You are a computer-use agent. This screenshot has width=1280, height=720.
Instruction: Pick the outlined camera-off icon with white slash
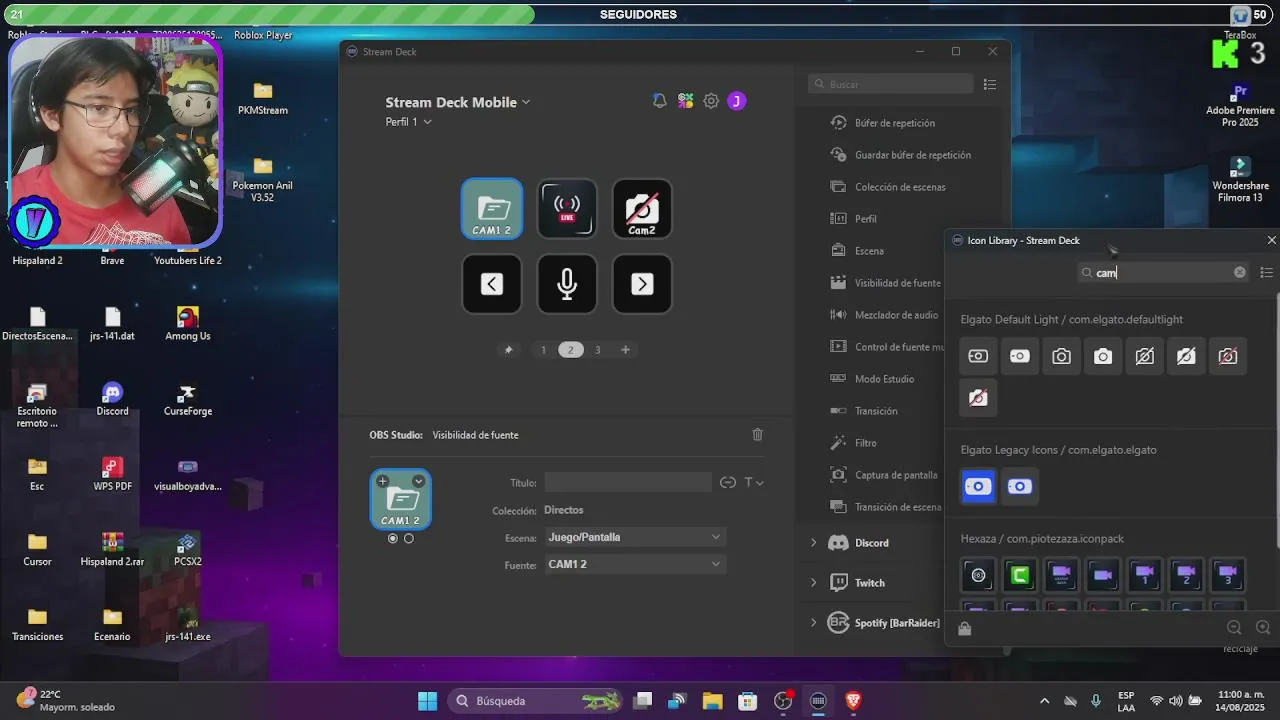pos(1145,356)
